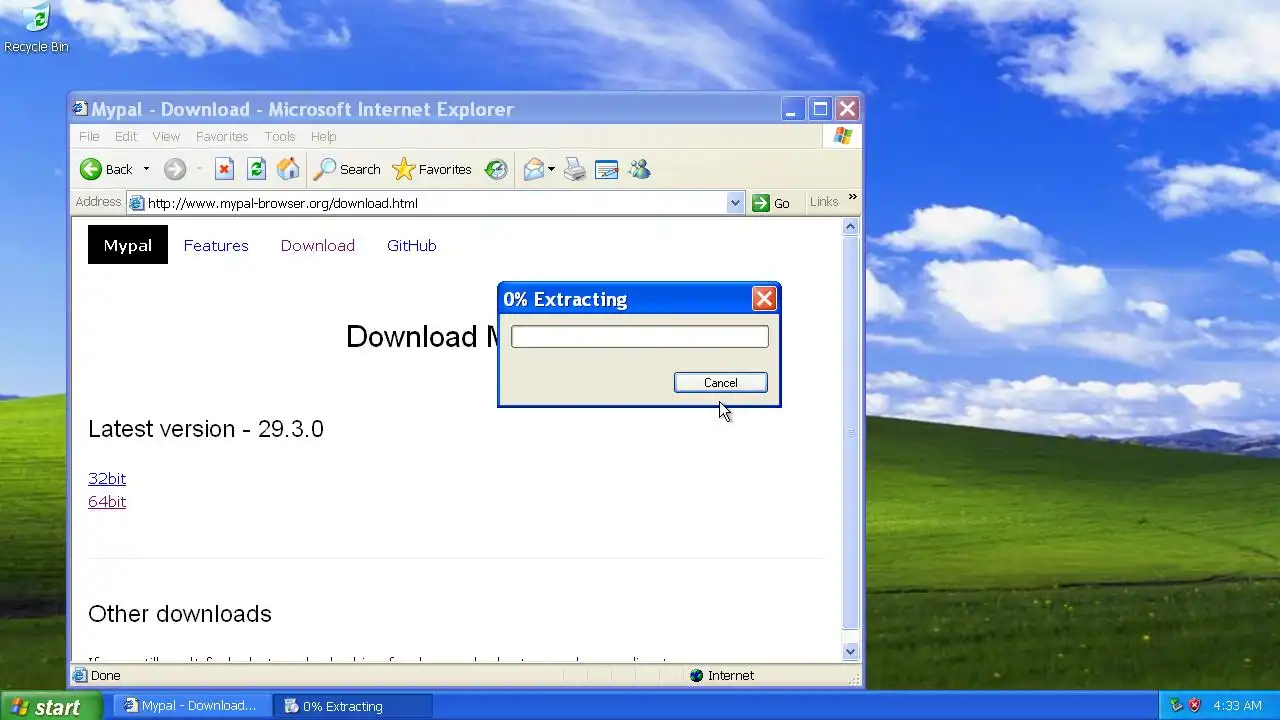Image resolution: width=1280 pixels, height=720 pixels.
Task: Click the page icon in address bar
Action: (137, 203)
